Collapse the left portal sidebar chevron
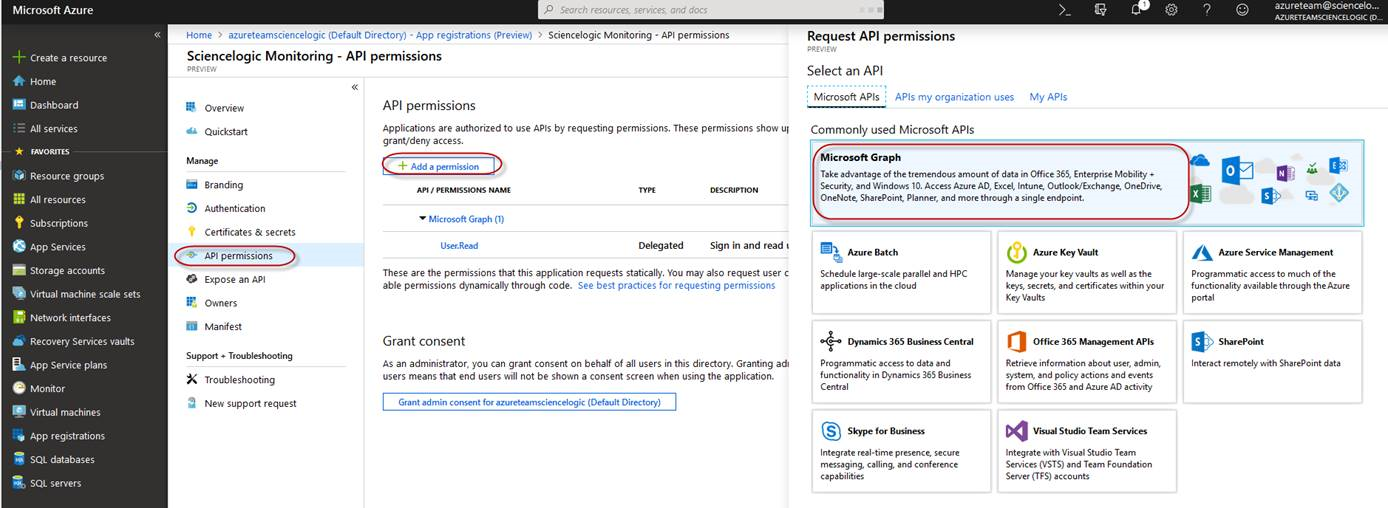Image resolution: width=1388 pixels, height=508 pixels. point(157,35)
